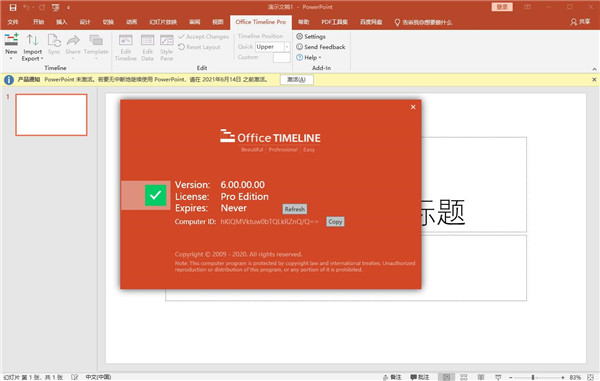Switch to the 设计 Design tab

point(85,22)
